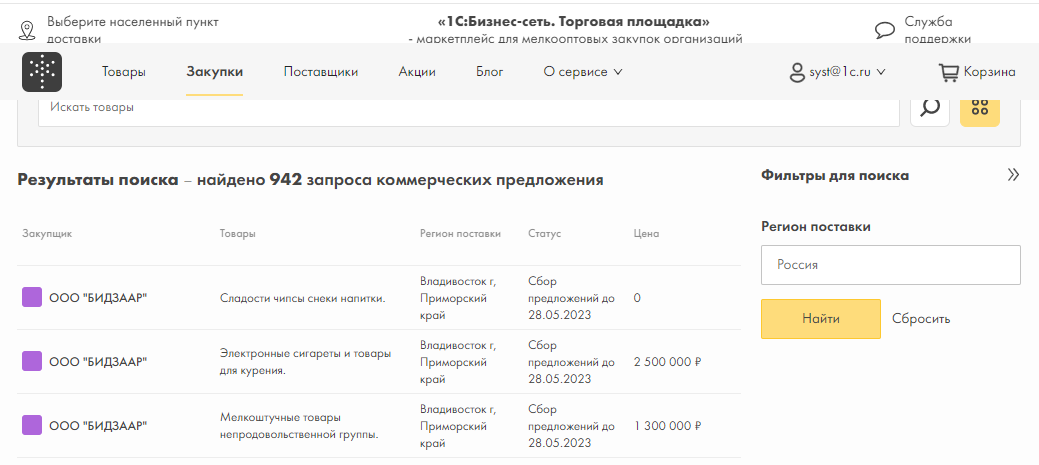This screenshot has height=465, width=1039.
Task: Click the "Статус" column header
Action: point(545,233)
